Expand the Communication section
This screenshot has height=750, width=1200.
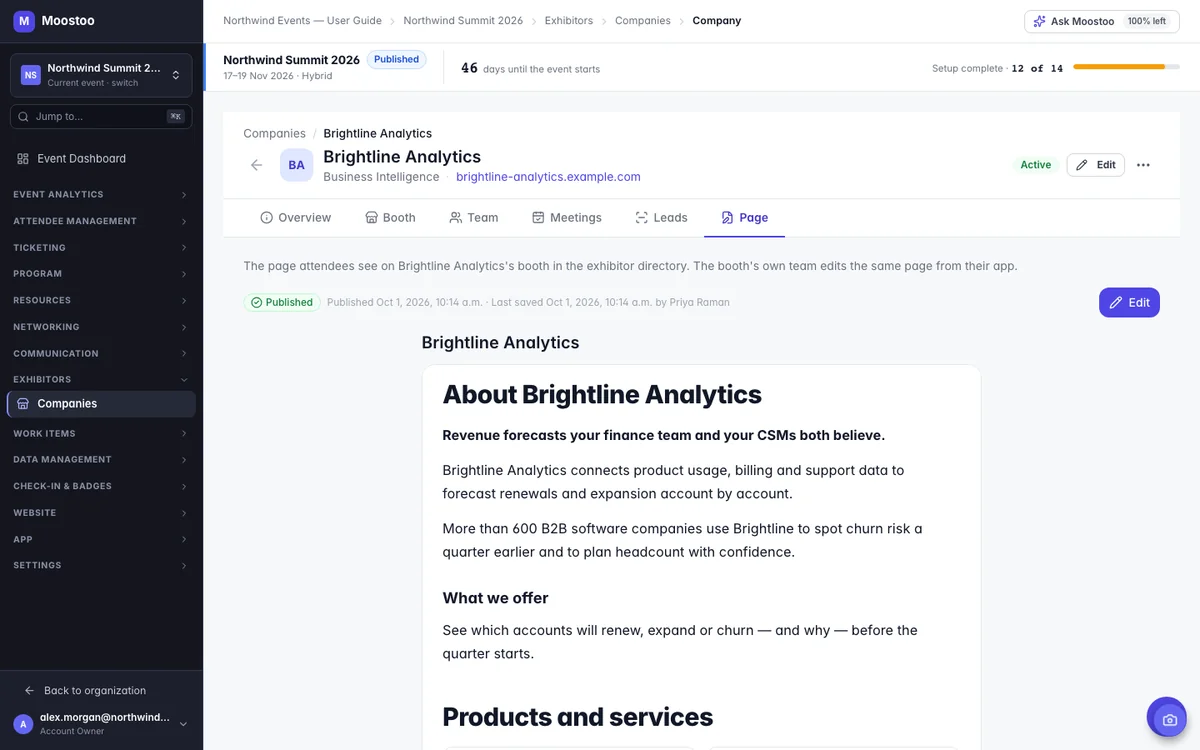click(x=101, y=354)
